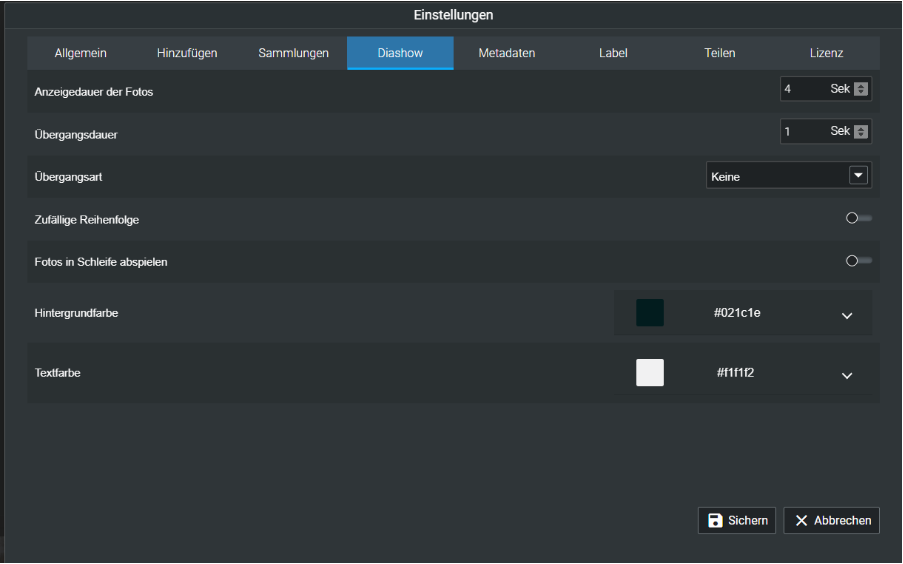Enable the Zufällige Reihenfolge toggle
The image size is (903, 564).
click(x=857, y=218)
